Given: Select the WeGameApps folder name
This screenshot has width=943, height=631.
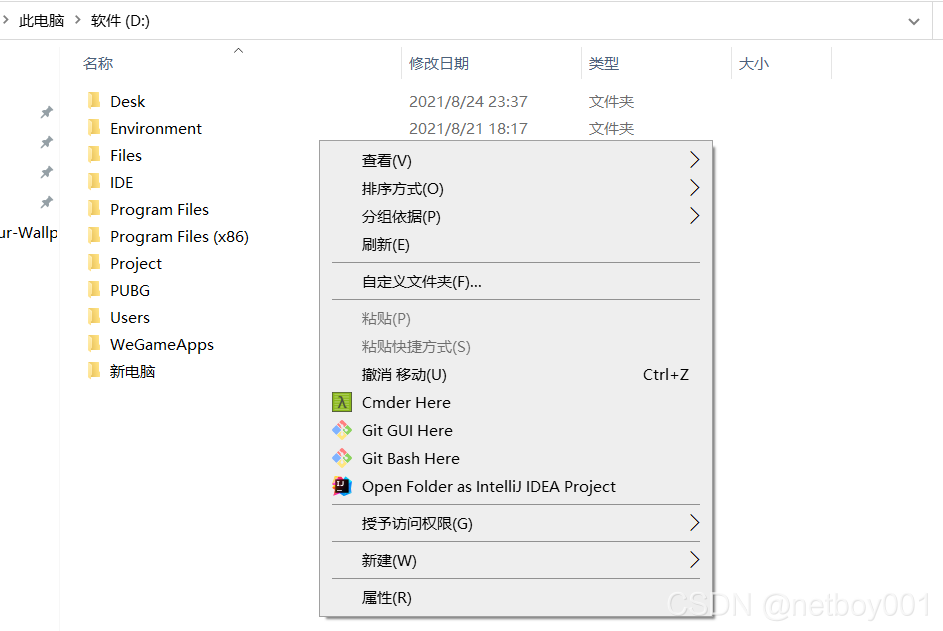Looking at the screenshot, I should coord(162,345).
